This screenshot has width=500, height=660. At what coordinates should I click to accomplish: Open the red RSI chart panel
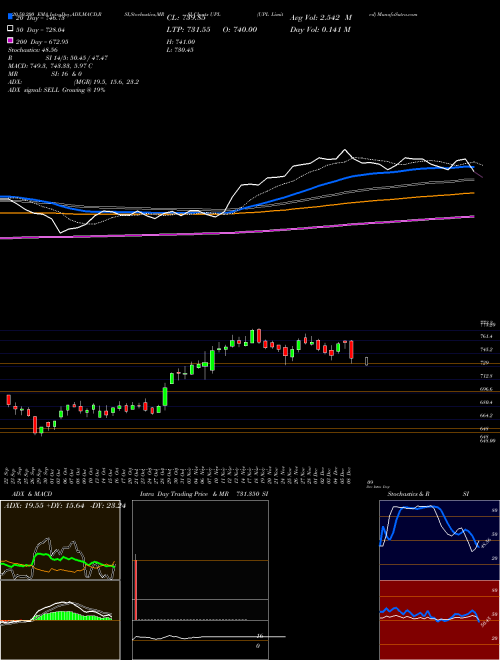(439, 620)
